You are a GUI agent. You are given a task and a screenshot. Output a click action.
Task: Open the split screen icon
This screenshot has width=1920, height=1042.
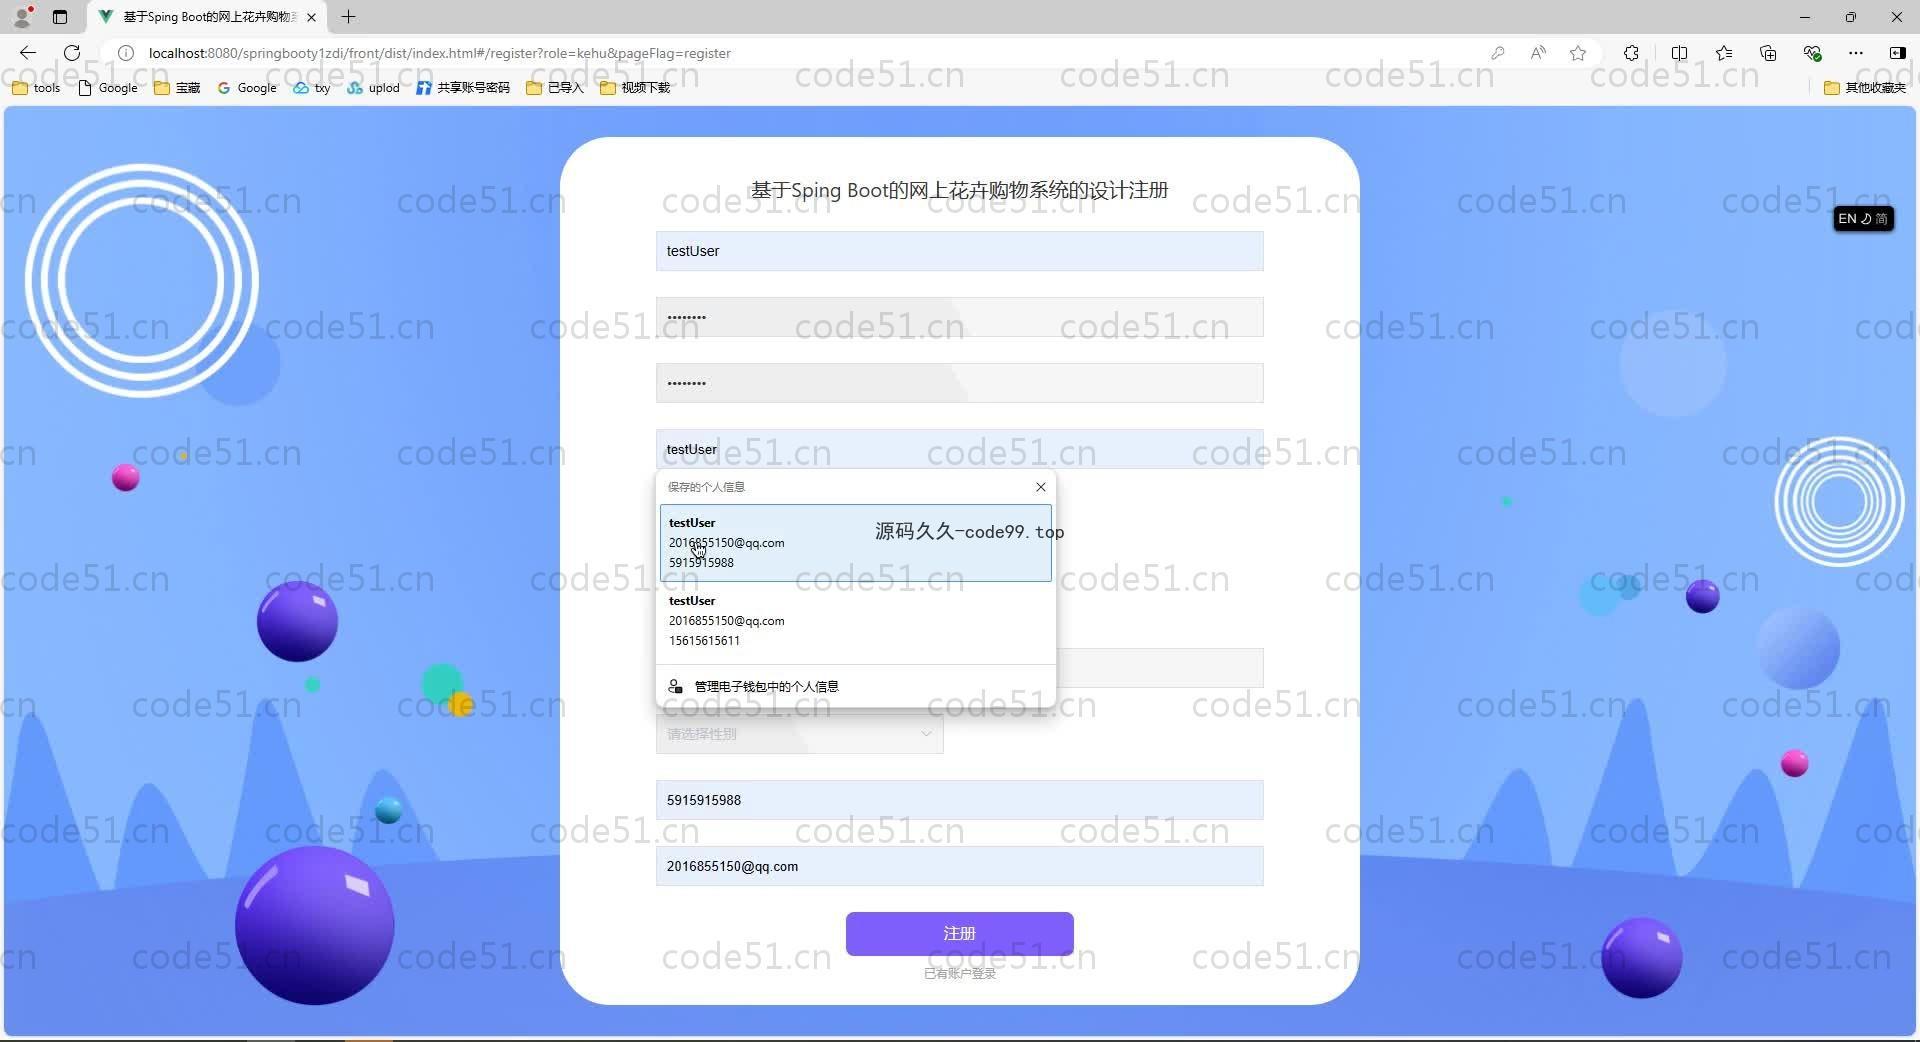click(x=1679, y=53)
